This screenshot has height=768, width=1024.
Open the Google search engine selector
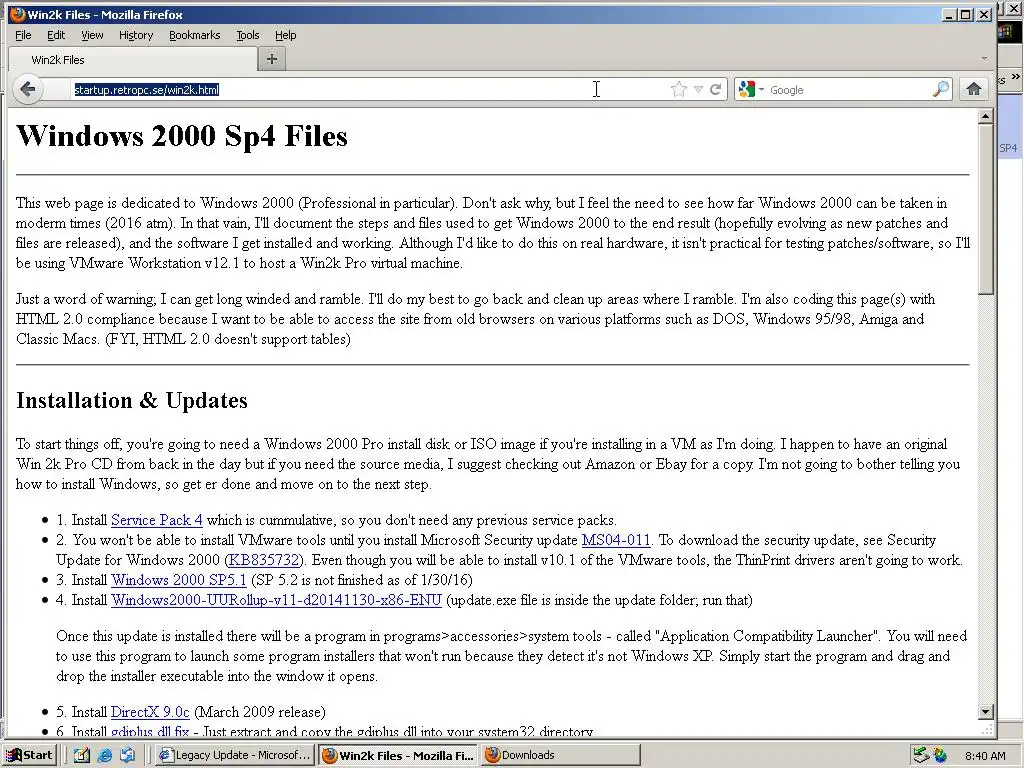pos(750,89)
